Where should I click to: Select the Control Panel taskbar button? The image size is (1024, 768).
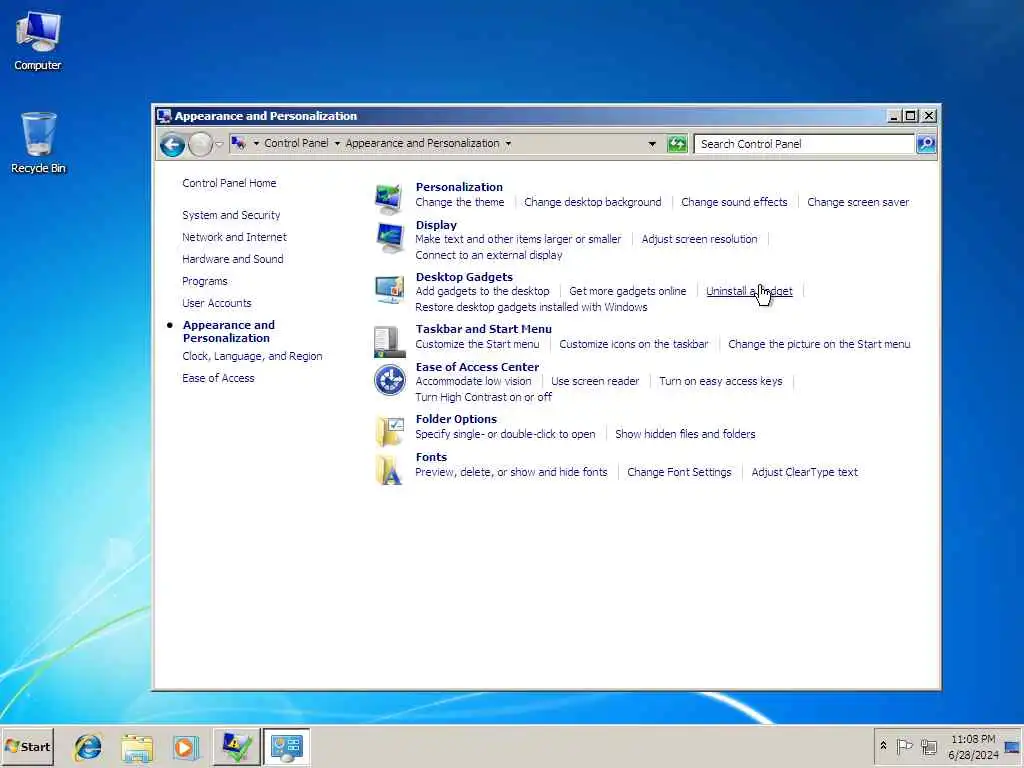click(287, 747)
